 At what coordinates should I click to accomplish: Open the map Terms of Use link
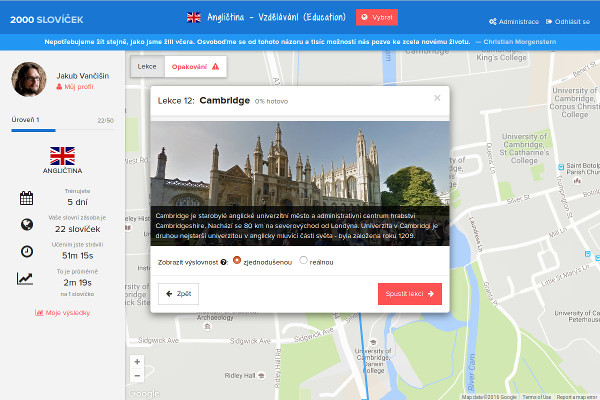[536, 397]
